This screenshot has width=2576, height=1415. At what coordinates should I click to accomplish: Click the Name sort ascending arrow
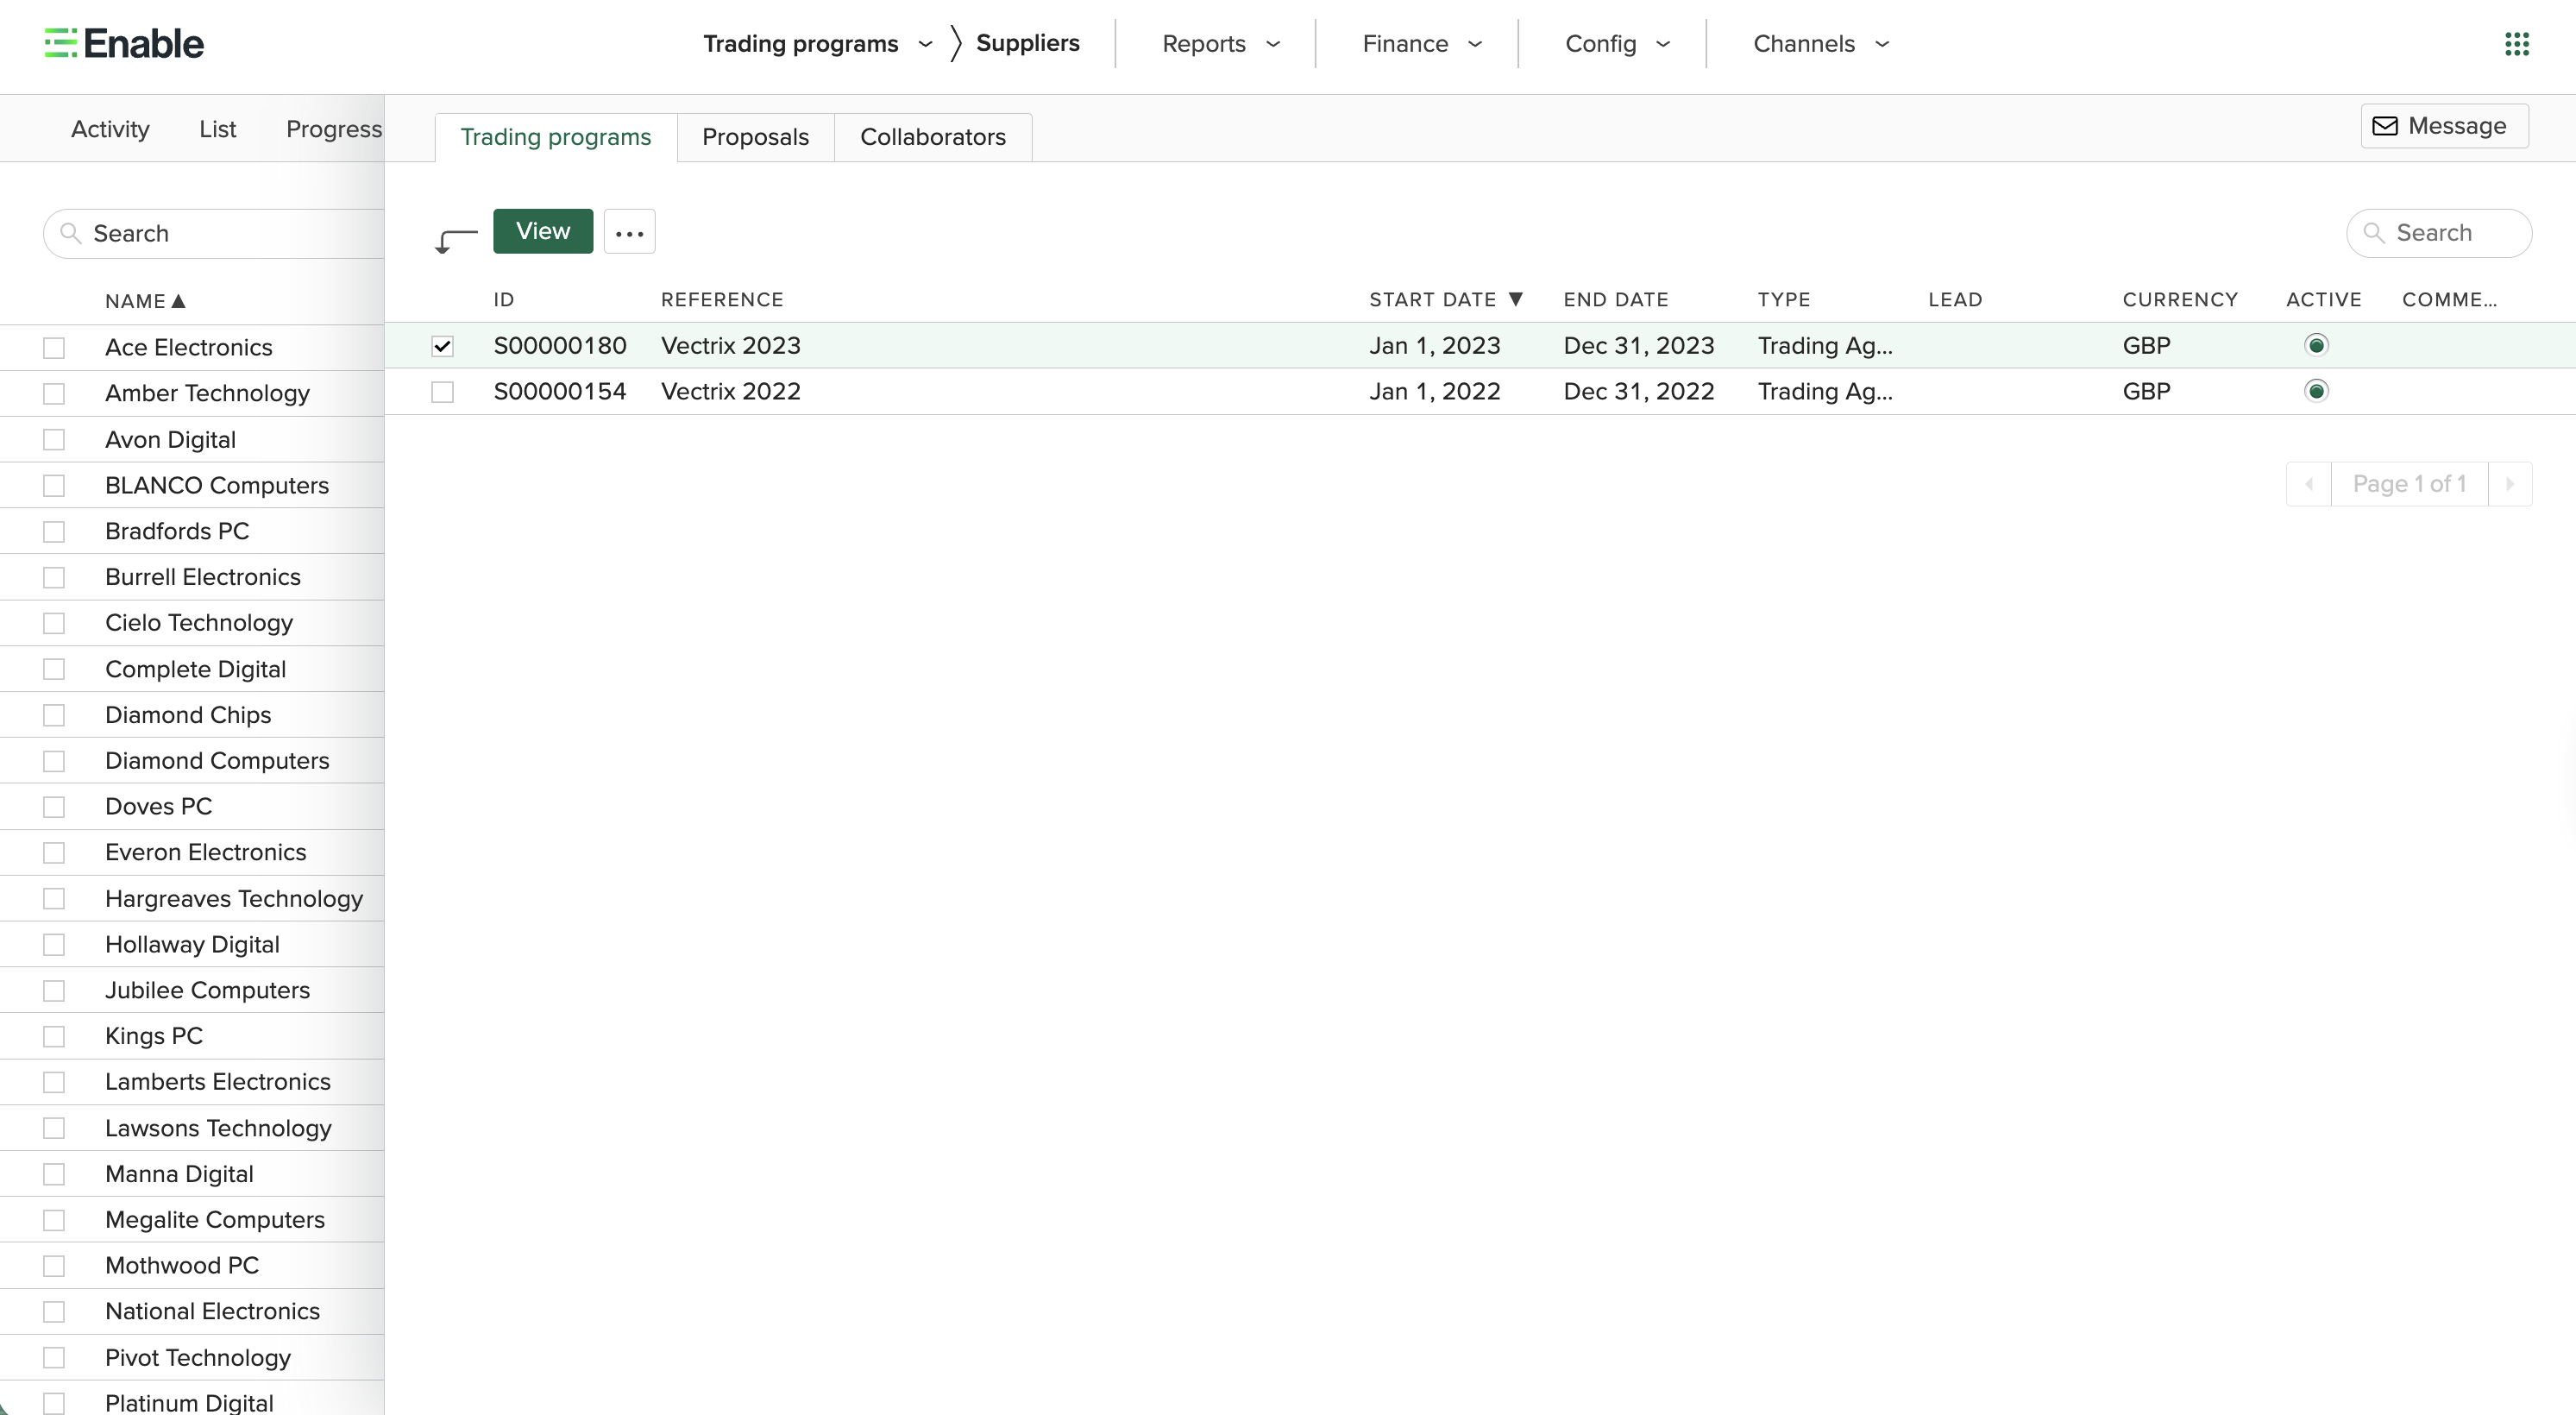click(x=179, y=301)
